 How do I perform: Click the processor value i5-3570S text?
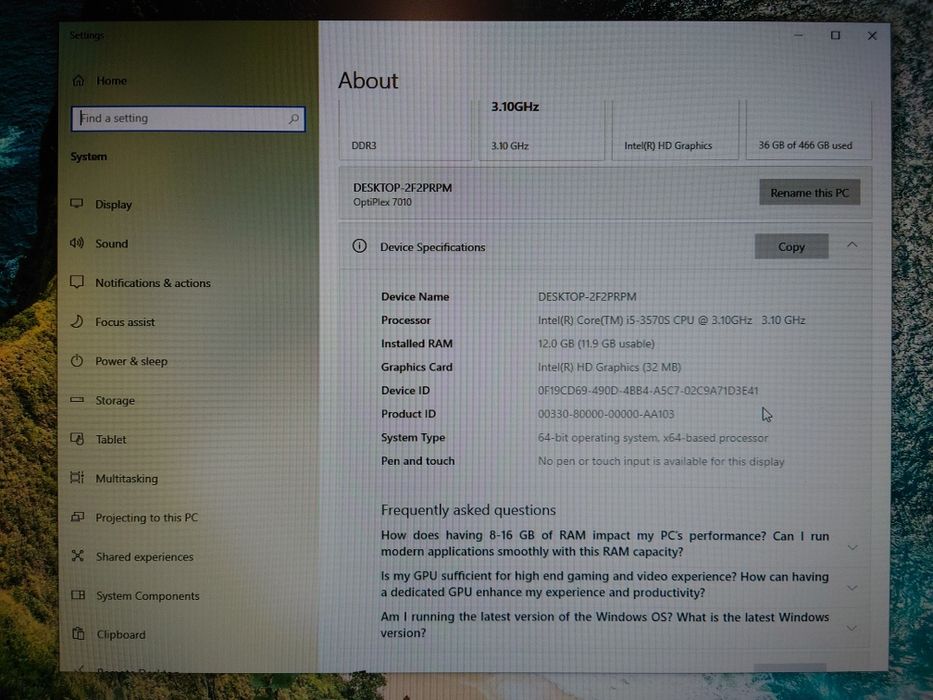pyautogui.click(x=671, y=320)
